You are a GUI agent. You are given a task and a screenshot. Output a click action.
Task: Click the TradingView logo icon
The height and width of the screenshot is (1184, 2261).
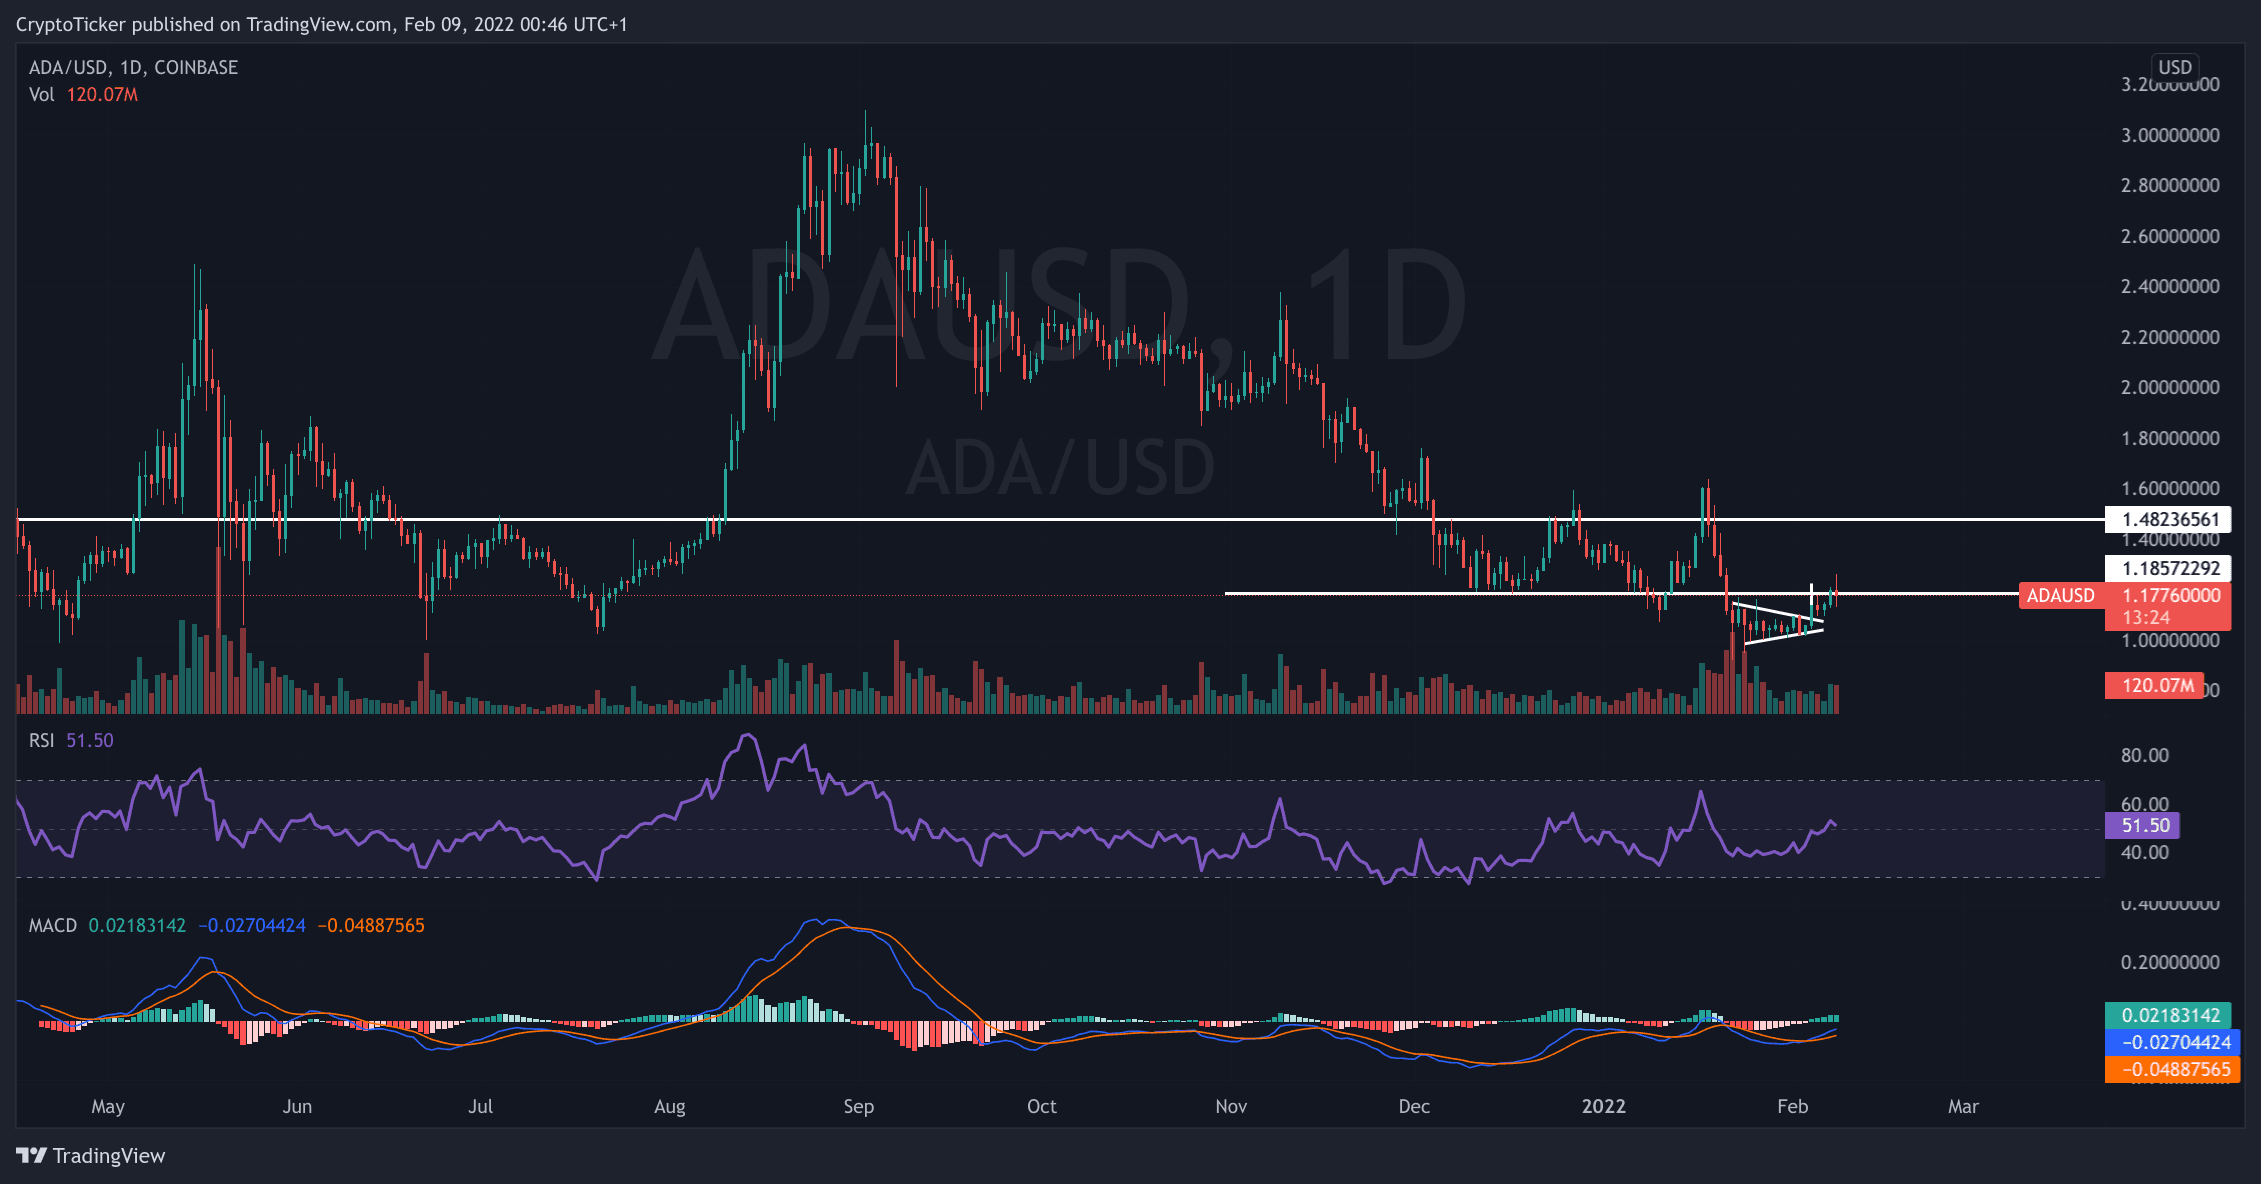click(31, 1155)
